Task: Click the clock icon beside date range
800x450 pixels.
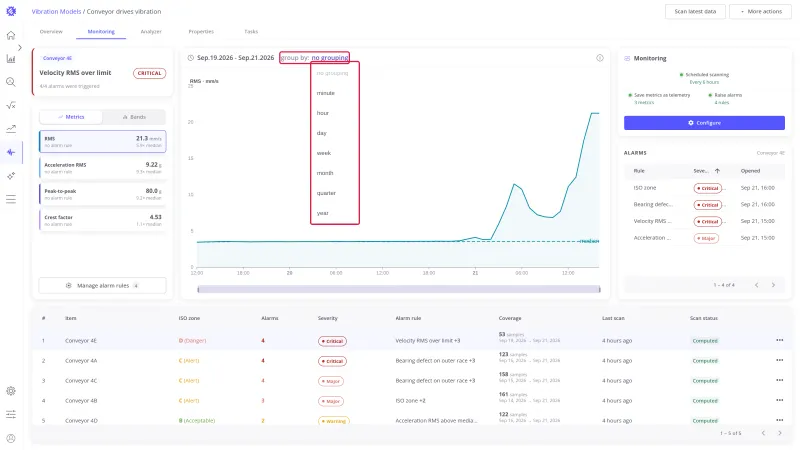Action: tap(190, 58)
